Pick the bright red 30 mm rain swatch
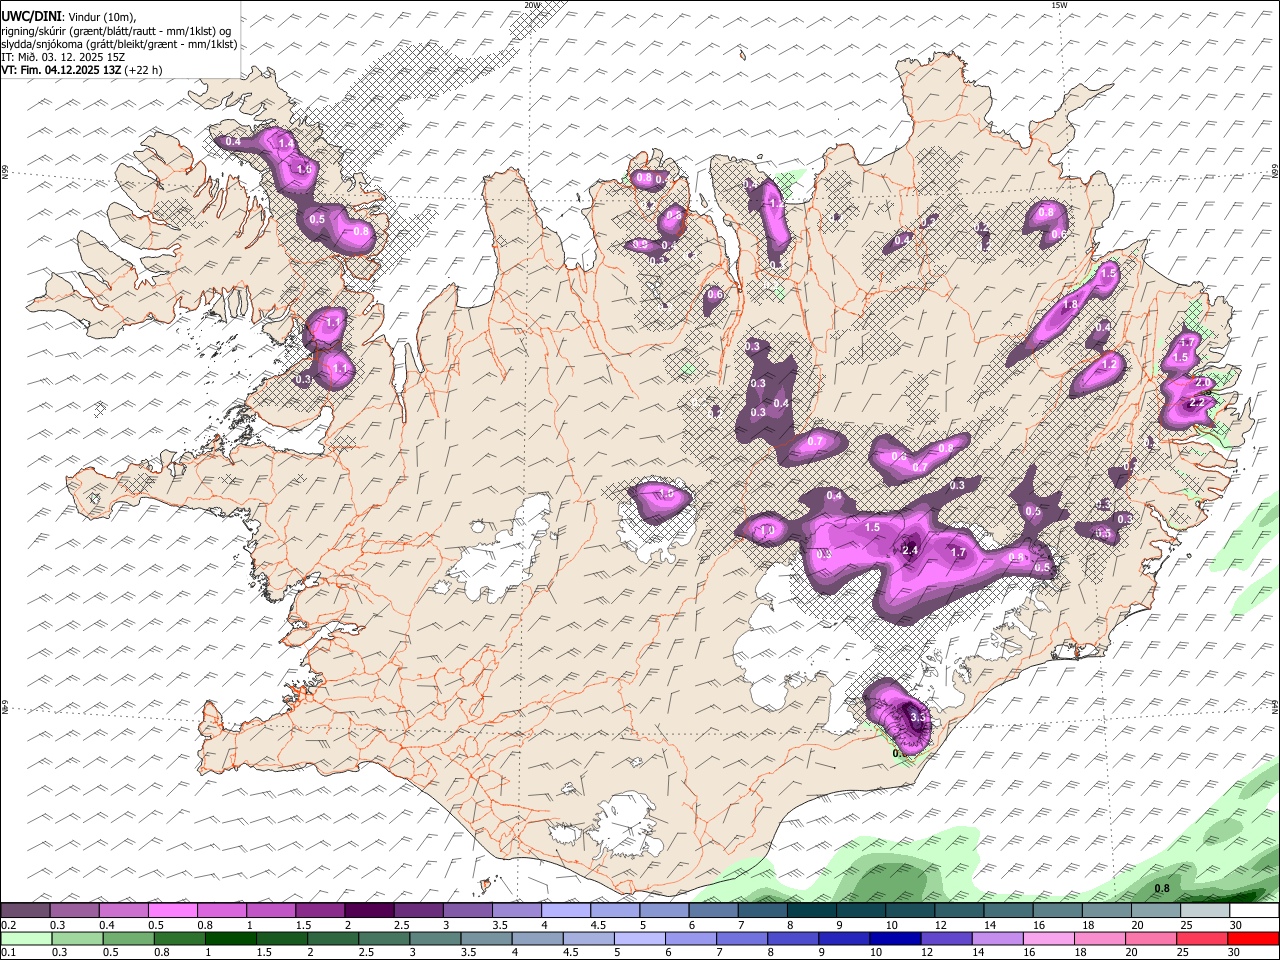The width and height of the screenshot is (1280, 960). [x=1254, y=938]
